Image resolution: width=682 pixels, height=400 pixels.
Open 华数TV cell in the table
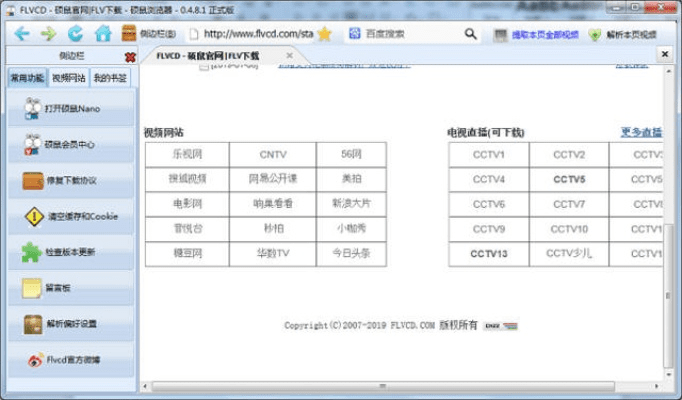[x=273, y=253]
